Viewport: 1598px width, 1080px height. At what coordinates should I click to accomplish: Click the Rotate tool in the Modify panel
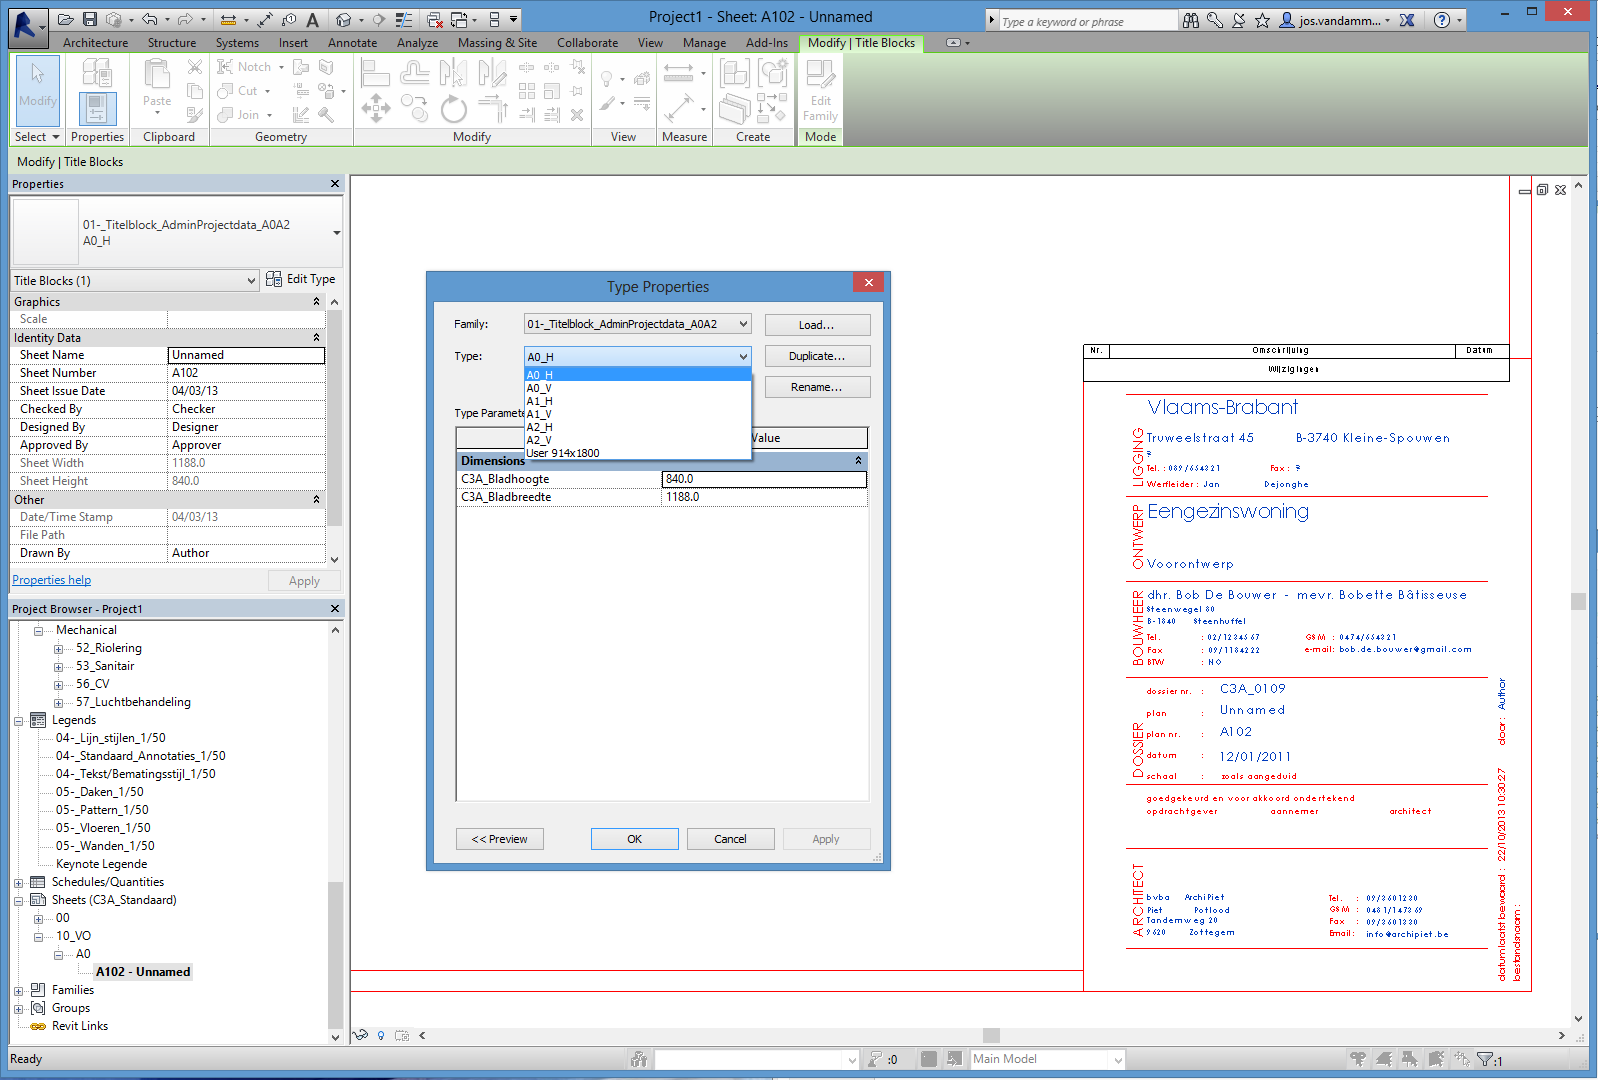tap(453, 108)
